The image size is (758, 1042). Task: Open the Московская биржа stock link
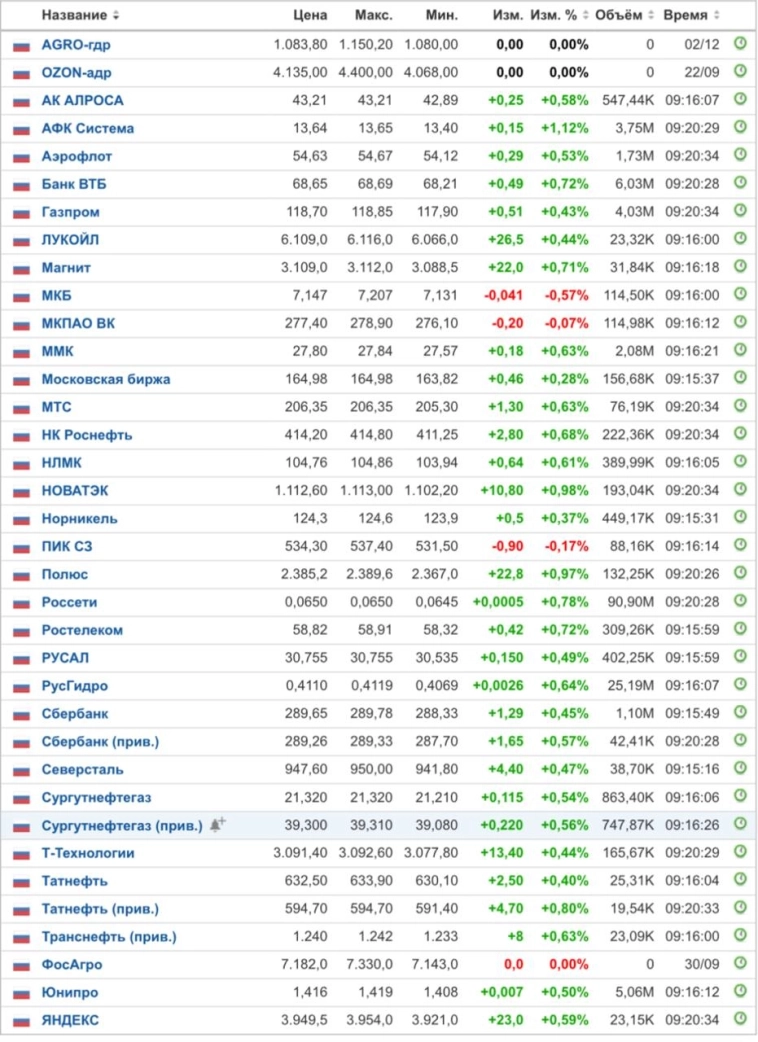pos(106,379)
